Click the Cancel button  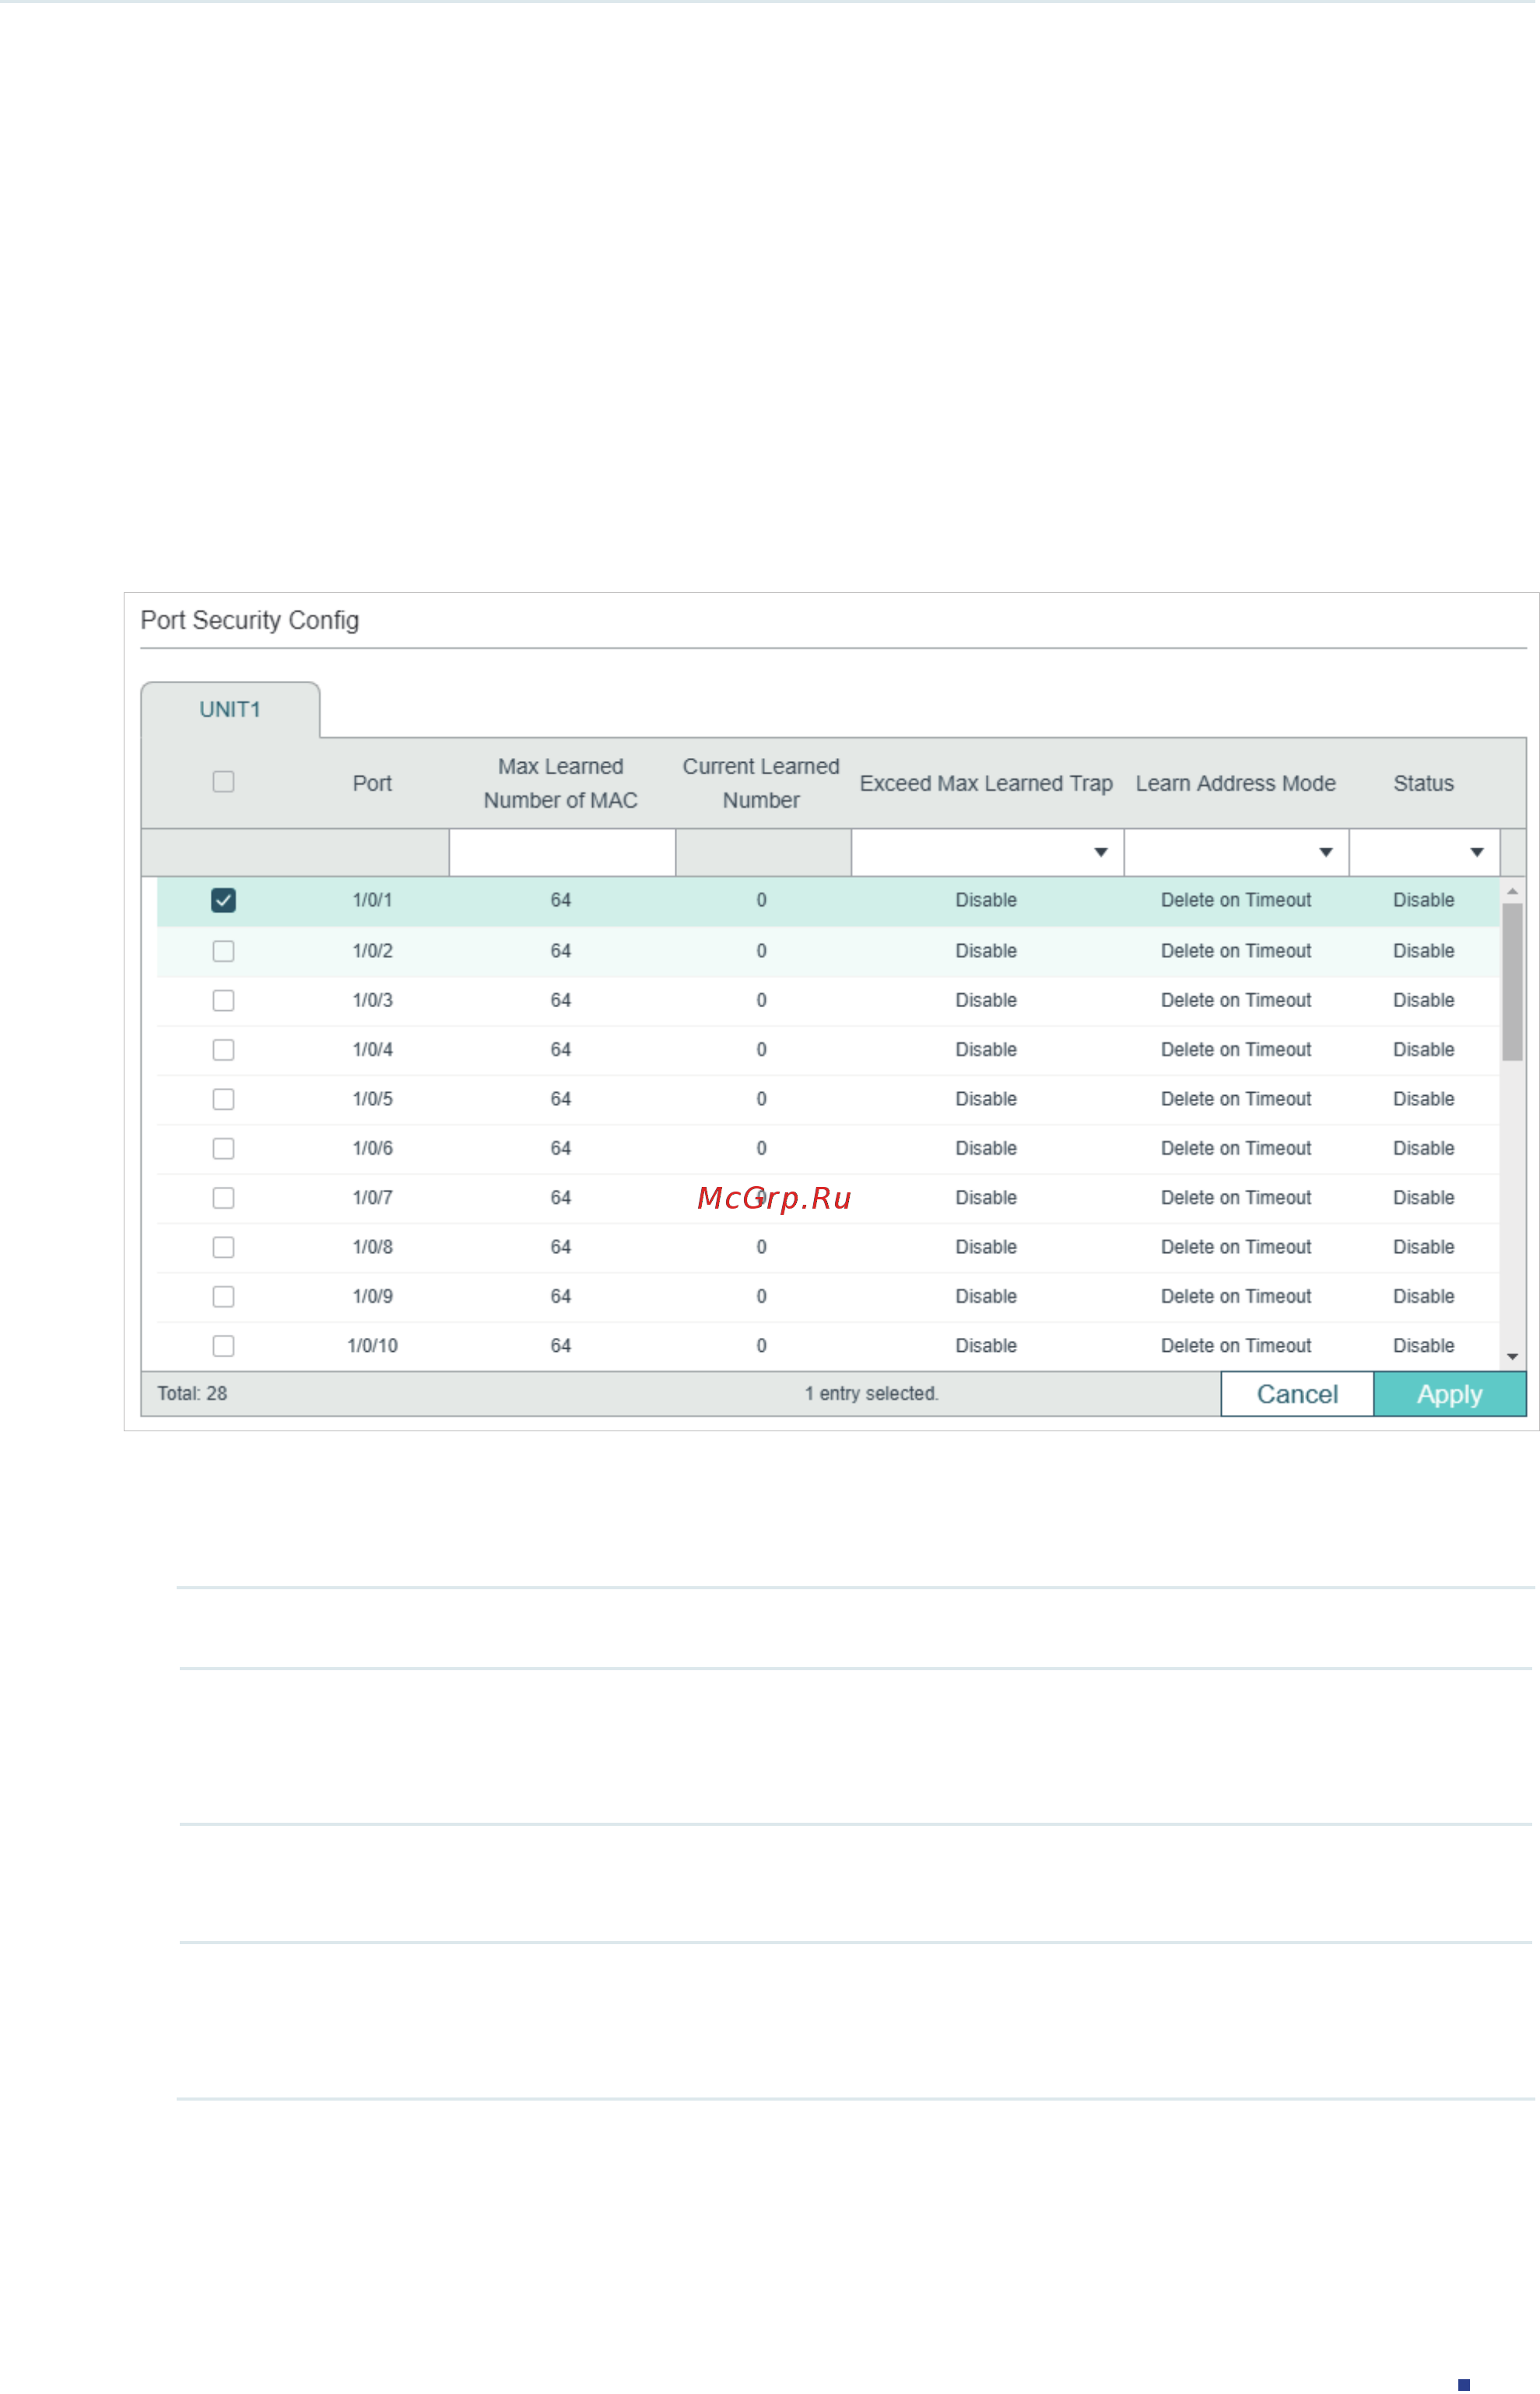pyautogui.click(x=1297, y=1394)
